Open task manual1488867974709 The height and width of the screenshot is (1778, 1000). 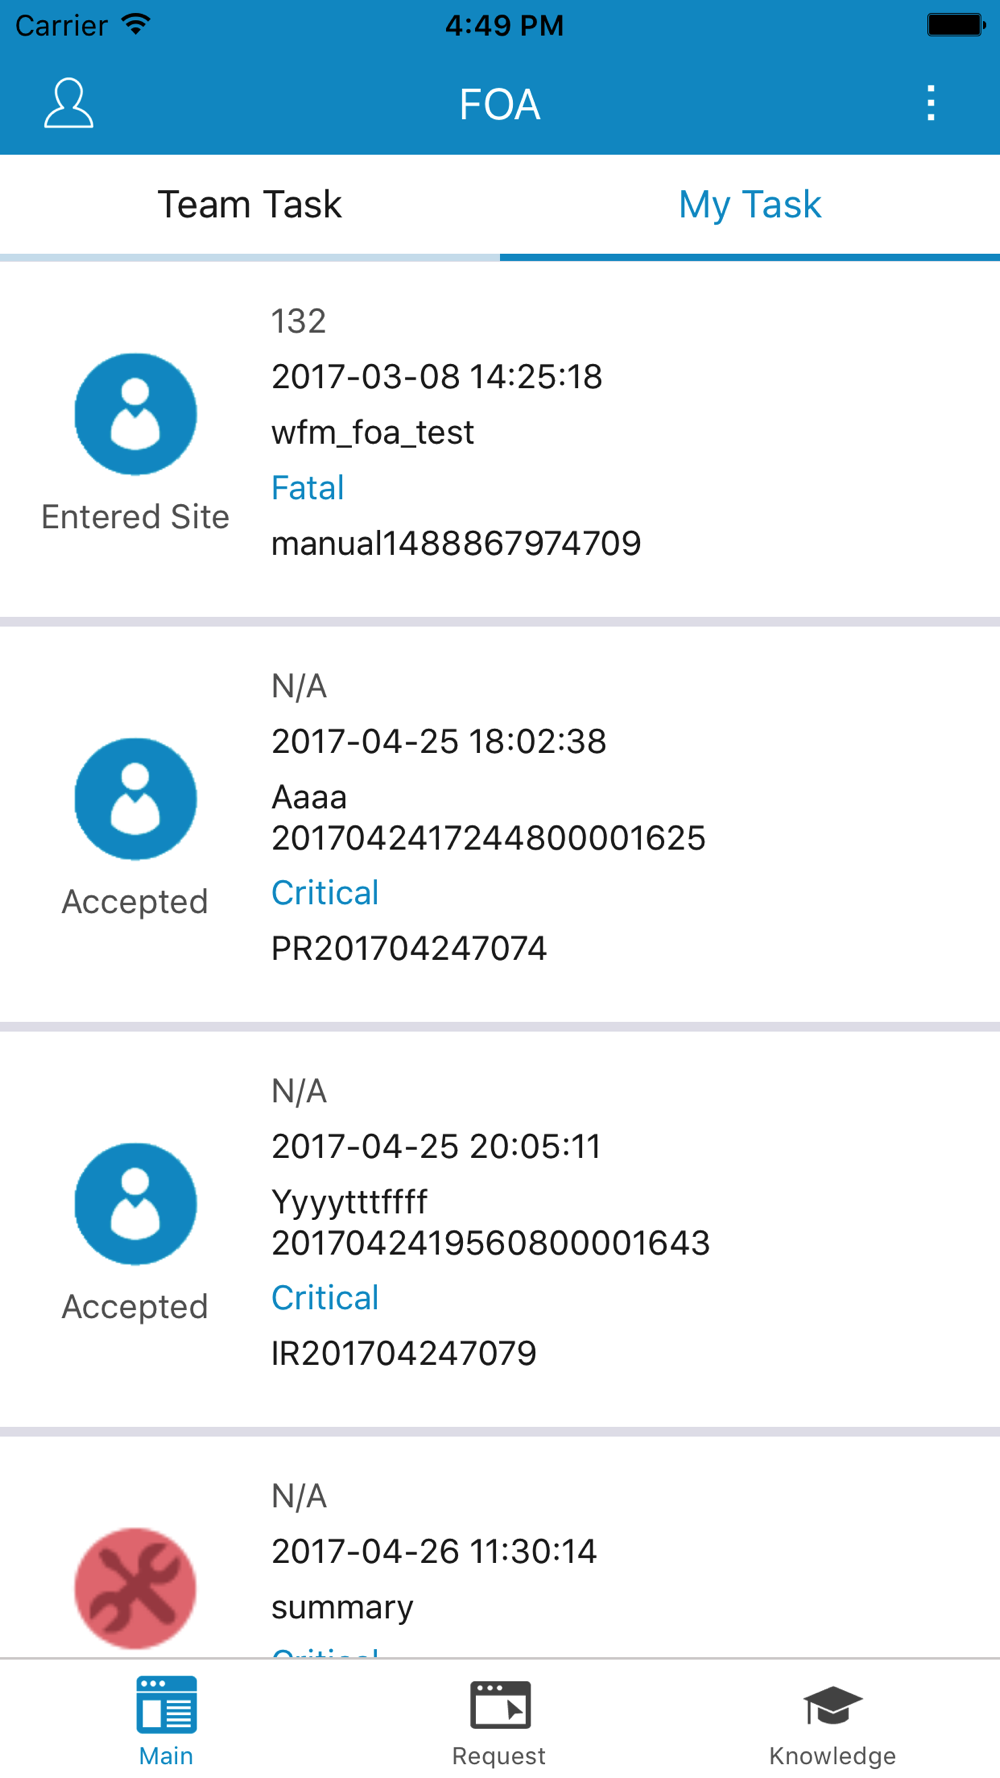coord(456,544)
